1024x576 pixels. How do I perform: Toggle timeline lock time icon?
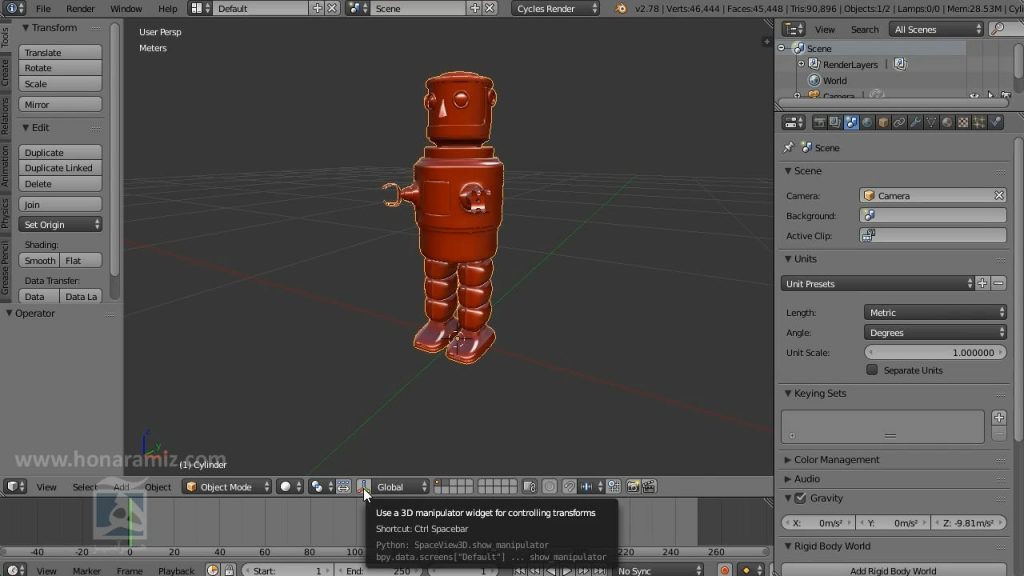(x=229, y=570)
